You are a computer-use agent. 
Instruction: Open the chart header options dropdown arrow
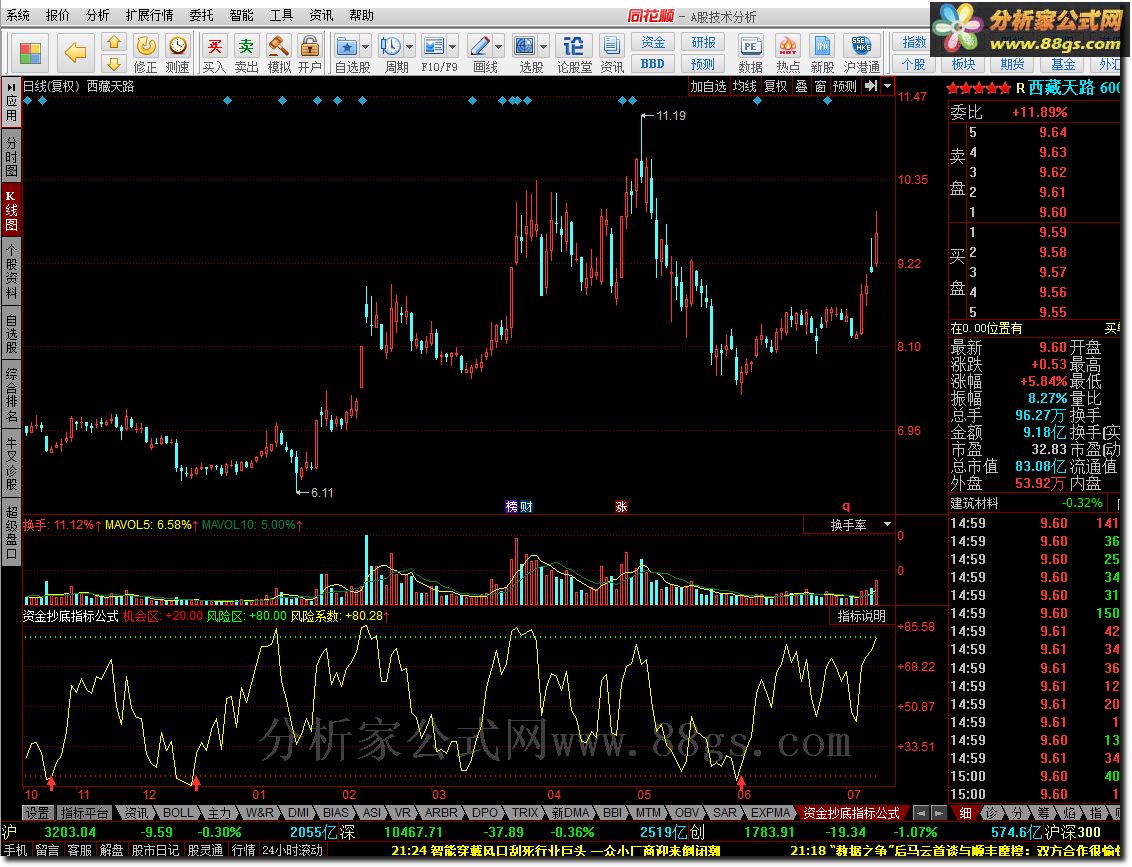tap(887, 86)
